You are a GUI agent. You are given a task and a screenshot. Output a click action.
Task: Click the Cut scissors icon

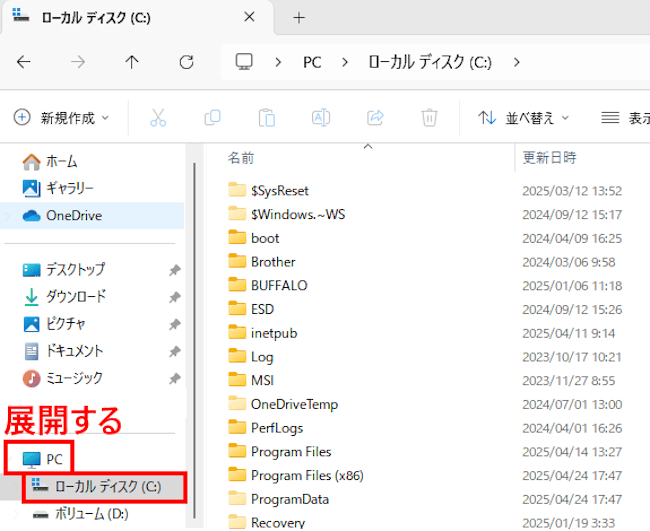pos(158,118)
